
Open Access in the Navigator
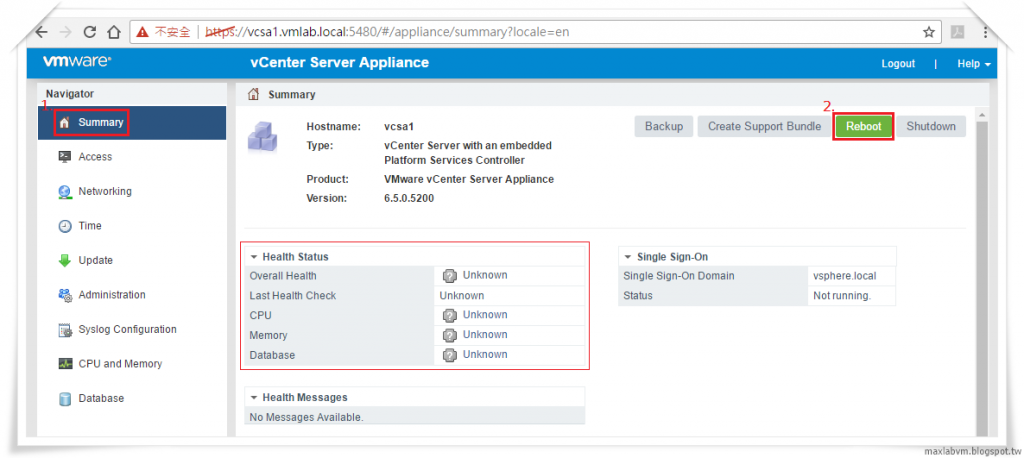(x=95, y=157)
